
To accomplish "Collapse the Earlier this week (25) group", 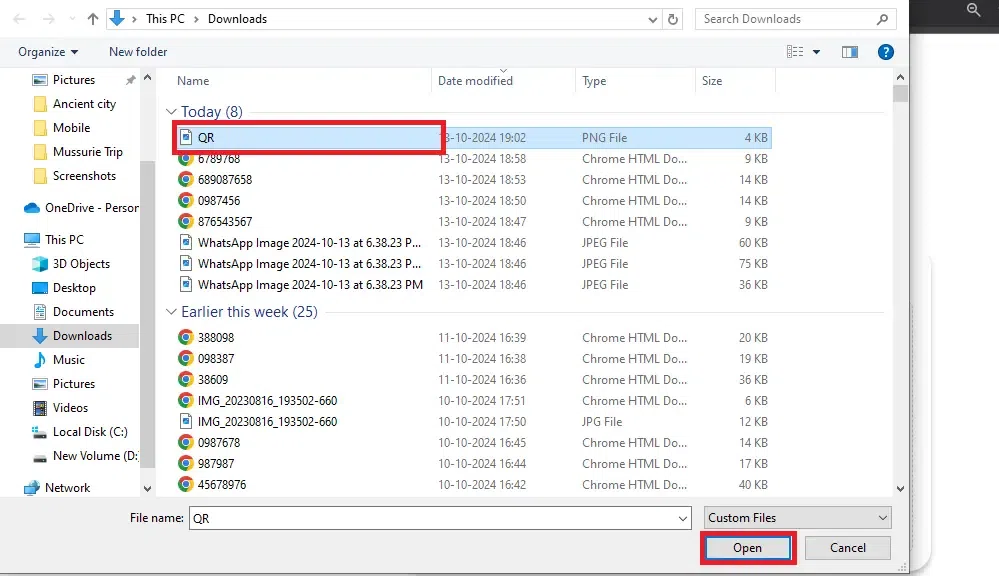I will tap(171, 312).
